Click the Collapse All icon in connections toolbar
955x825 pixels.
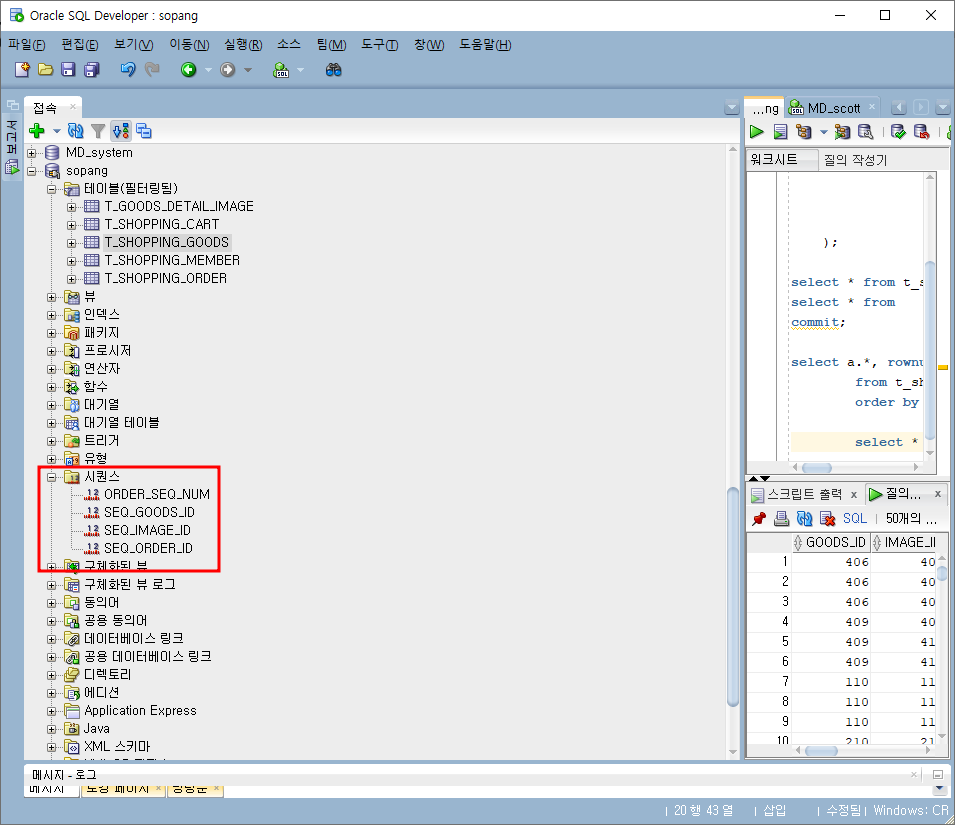coord(144,131)
